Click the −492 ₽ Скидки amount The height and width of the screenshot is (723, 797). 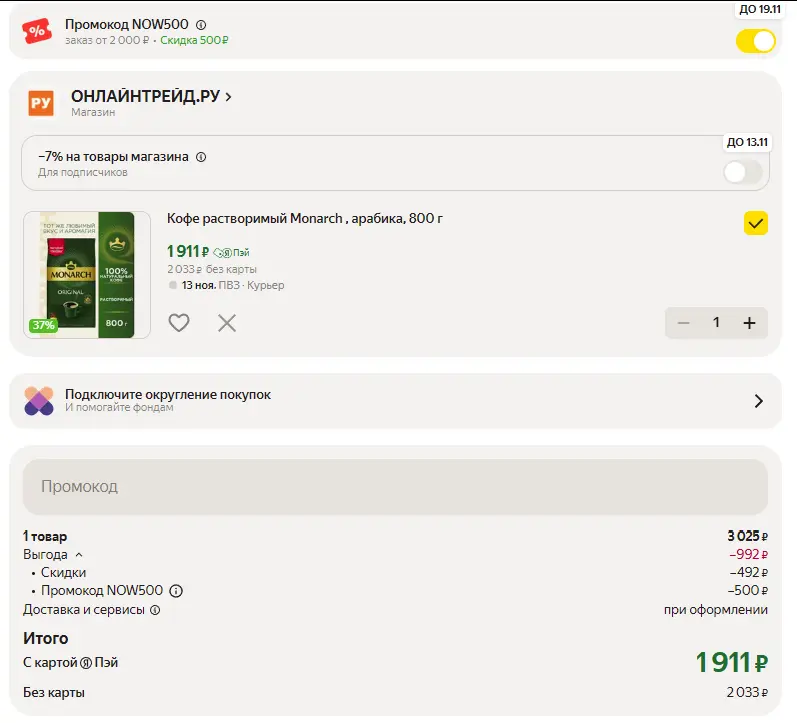tap(749, 573)
